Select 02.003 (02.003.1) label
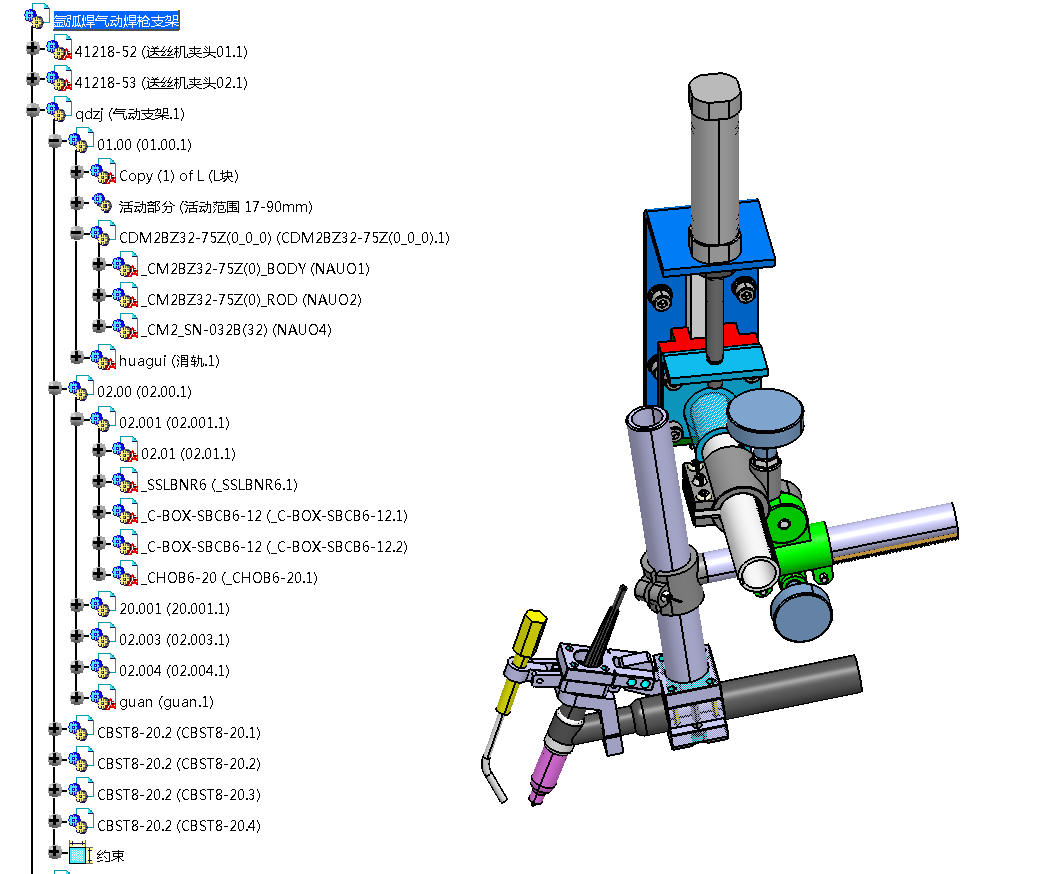 pyautogui.click(x=174, y=639)
